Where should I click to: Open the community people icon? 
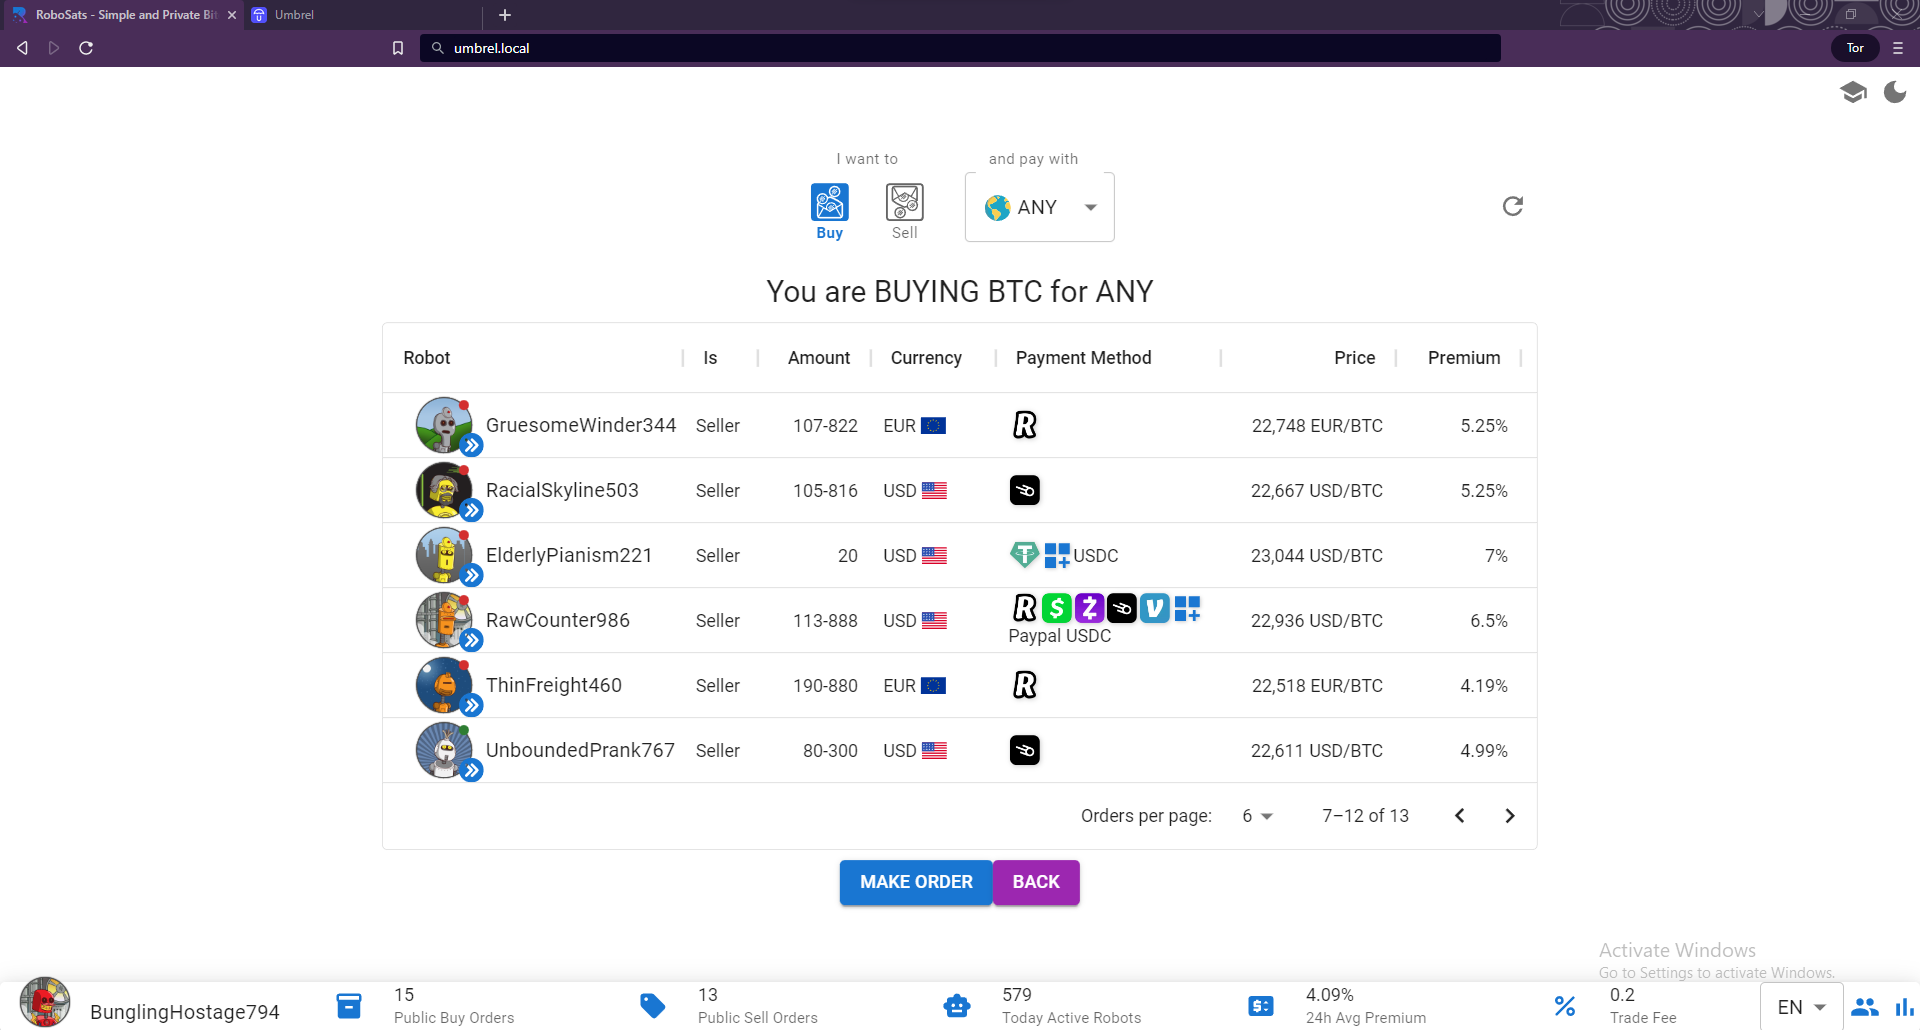click(x=1865, y=1007)
